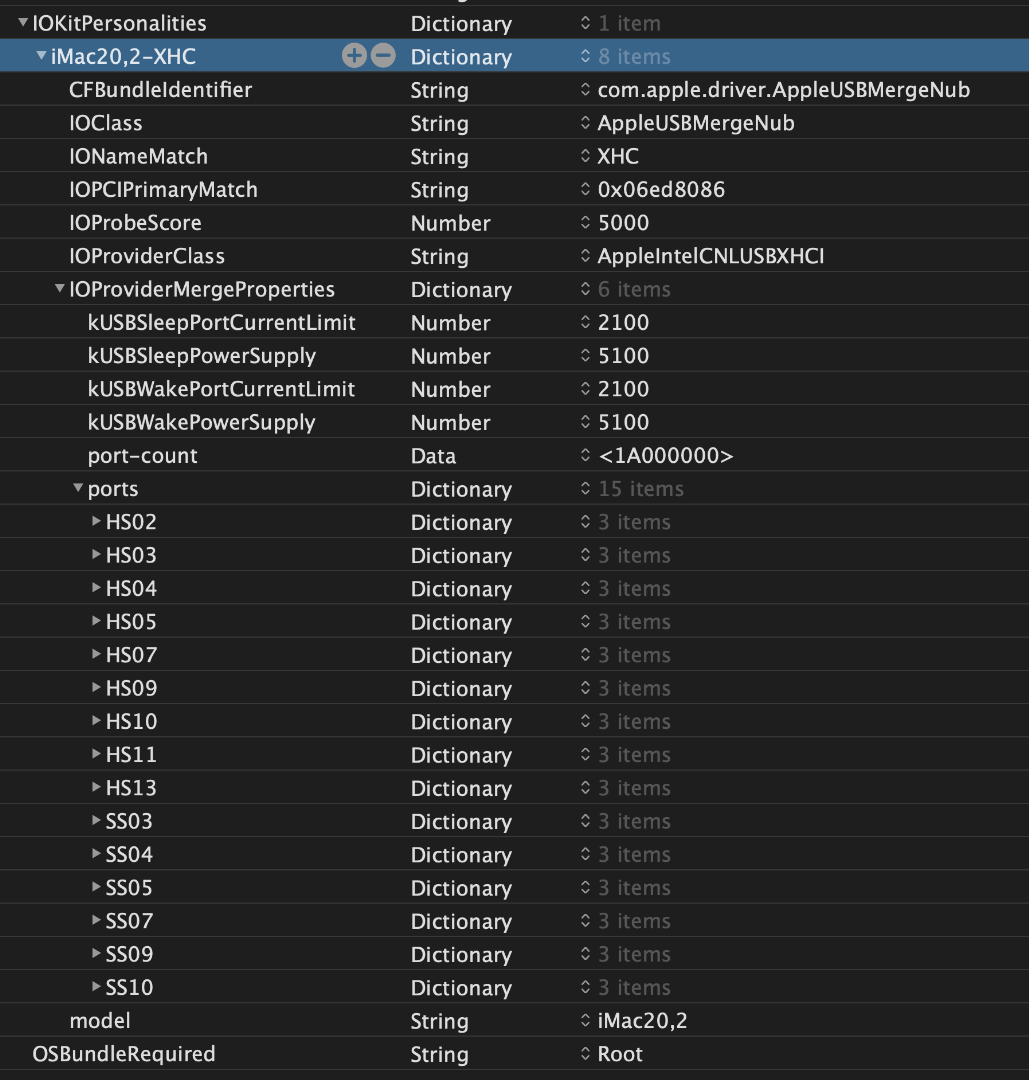Select the XHC value of IONameMatch
The width and height of the screenshot is (1029, 1080).
pyautogui.click(x=618, y=156)
